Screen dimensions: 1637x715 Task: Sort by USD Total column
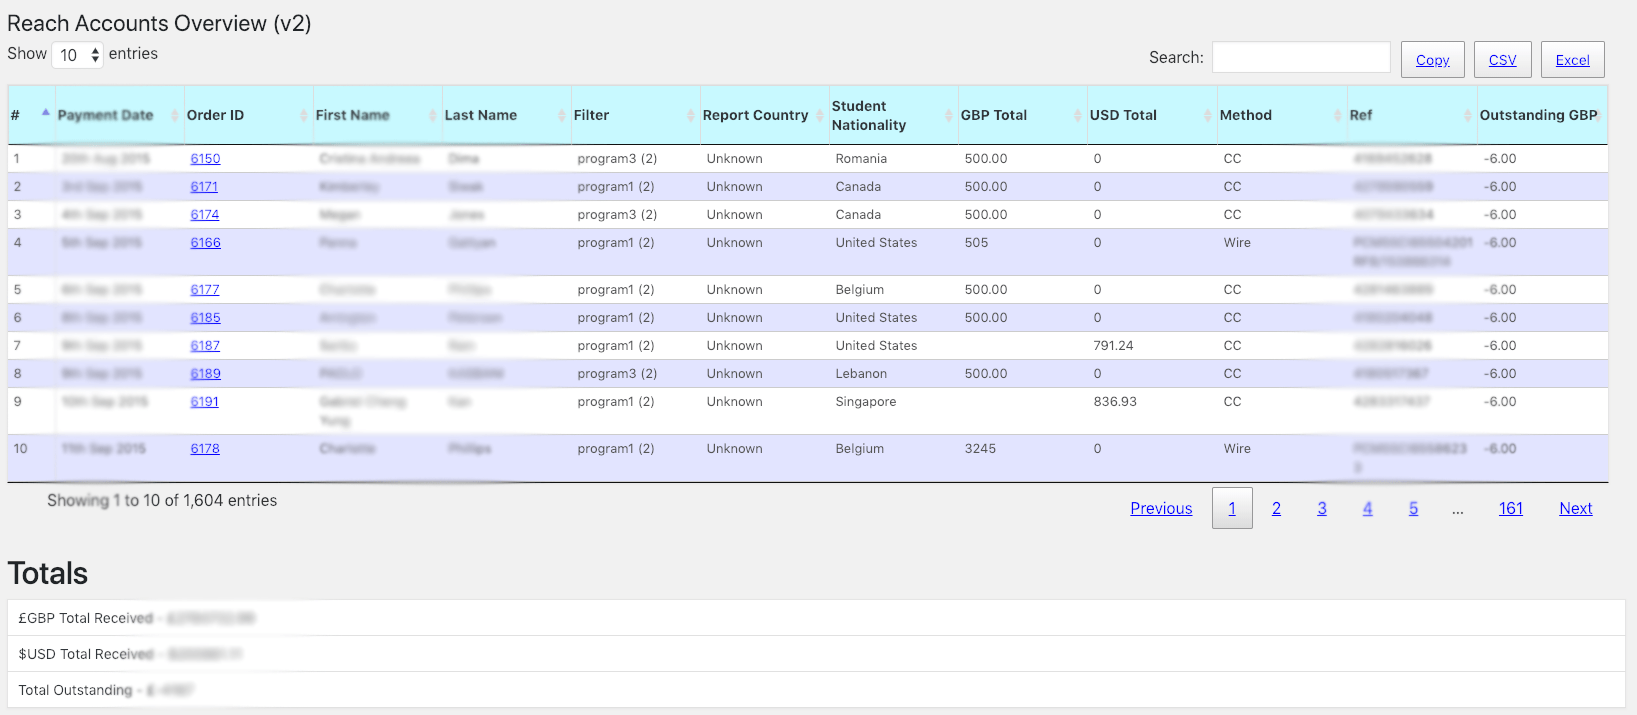point(1151,115)
